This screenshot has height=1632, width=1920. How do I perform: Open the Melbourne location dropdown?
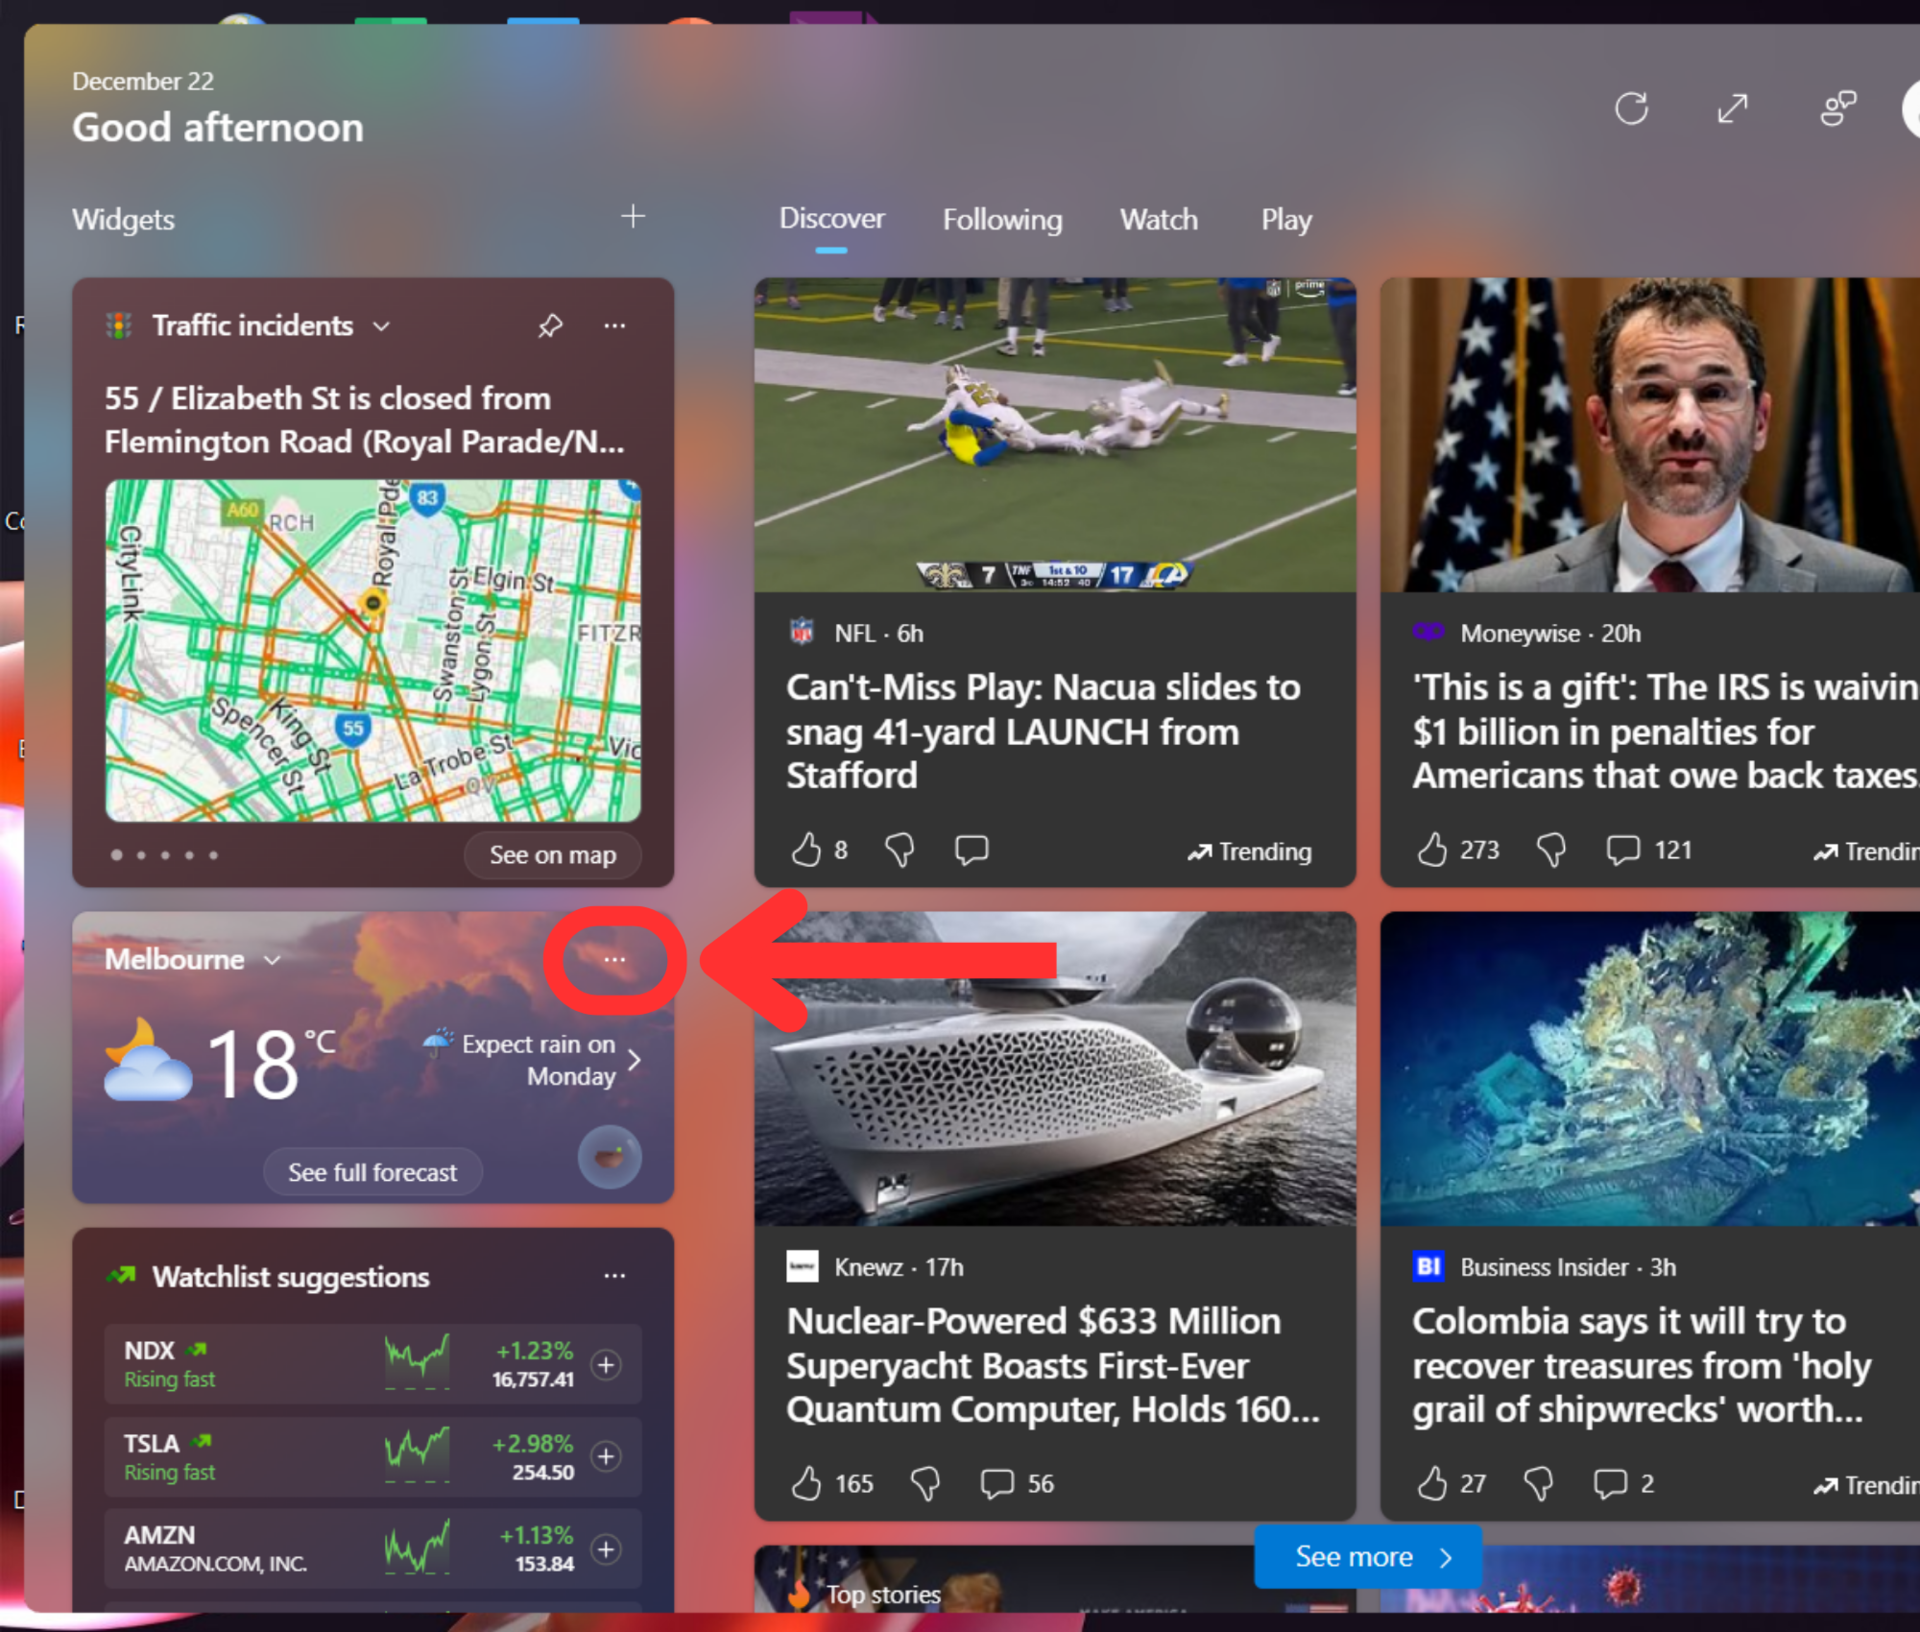click(272, 960)
